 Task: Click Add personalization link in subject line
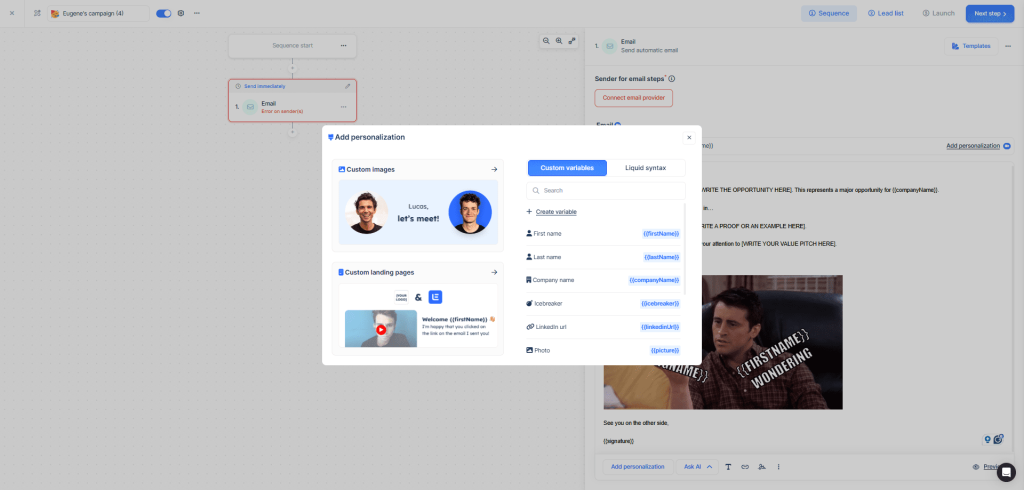(x=972, y=146)
